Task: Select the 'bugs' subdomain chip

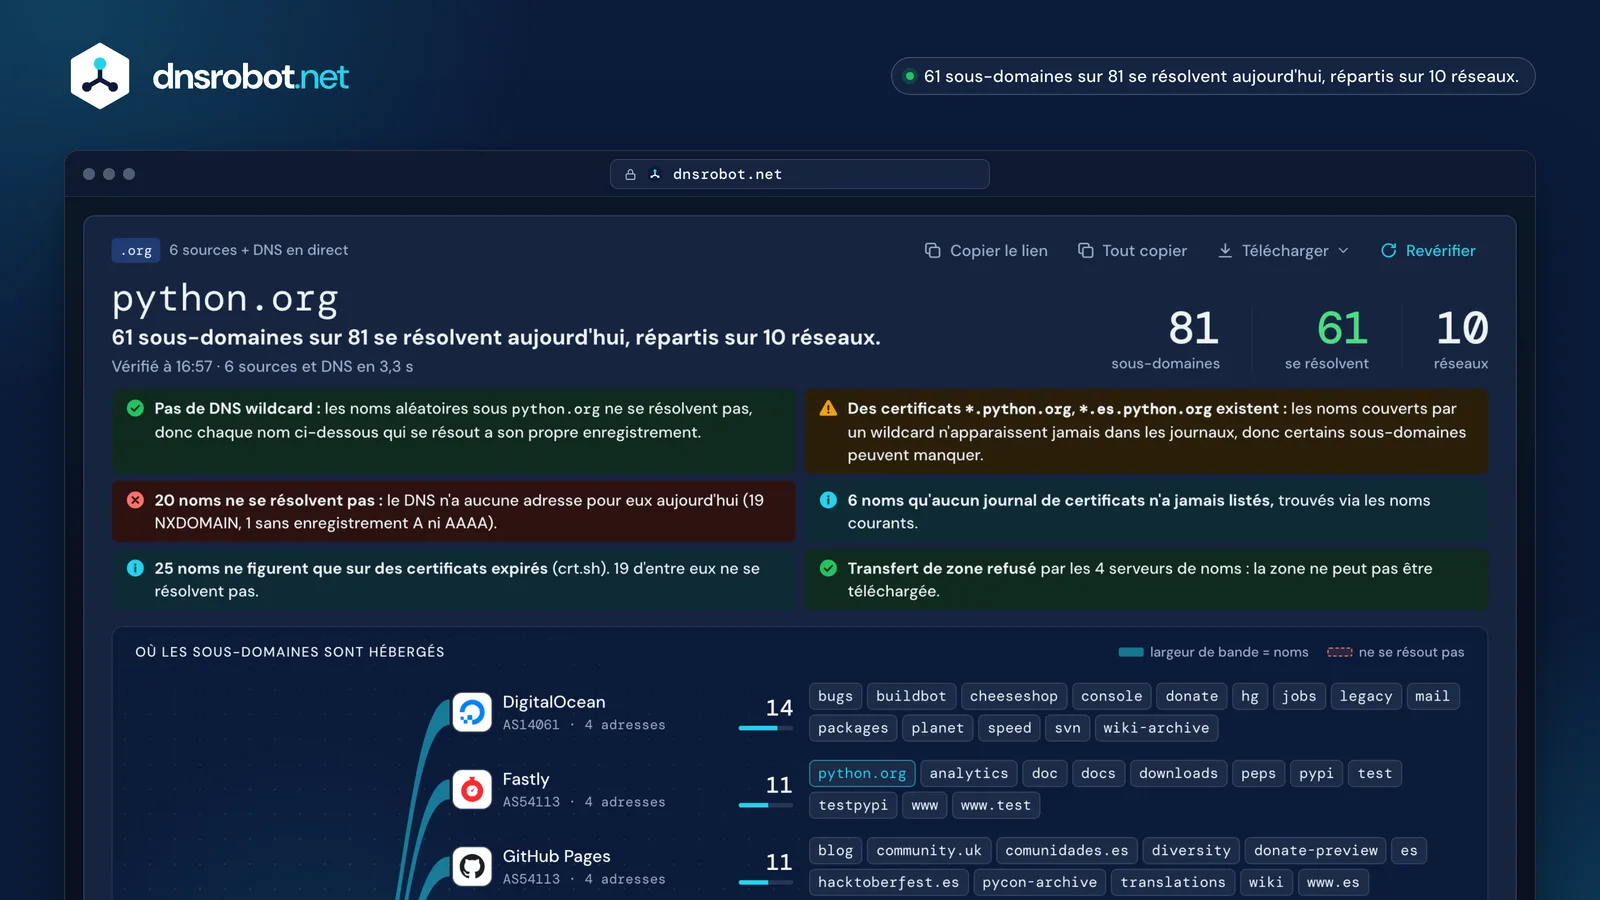Action: pyautogui.click(x=835, y=696)
